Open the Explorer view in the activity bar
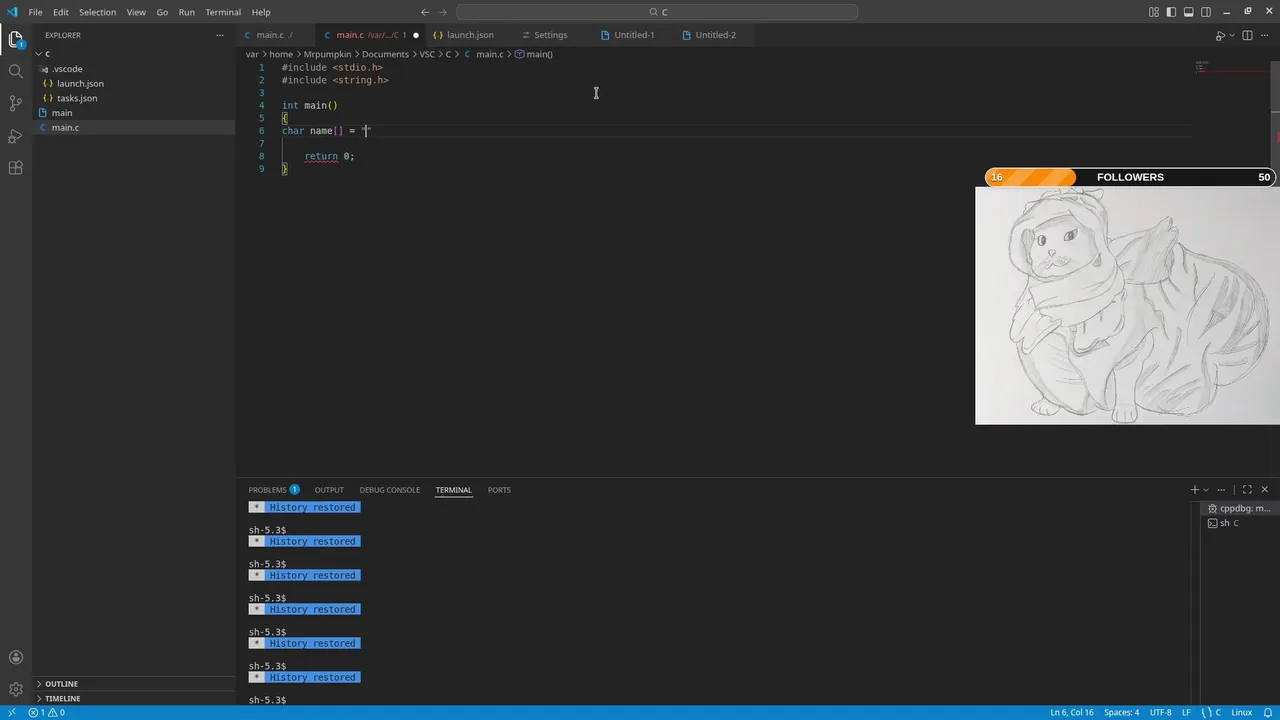This screenshot has width=1280, height=720. tap(15, 40)
